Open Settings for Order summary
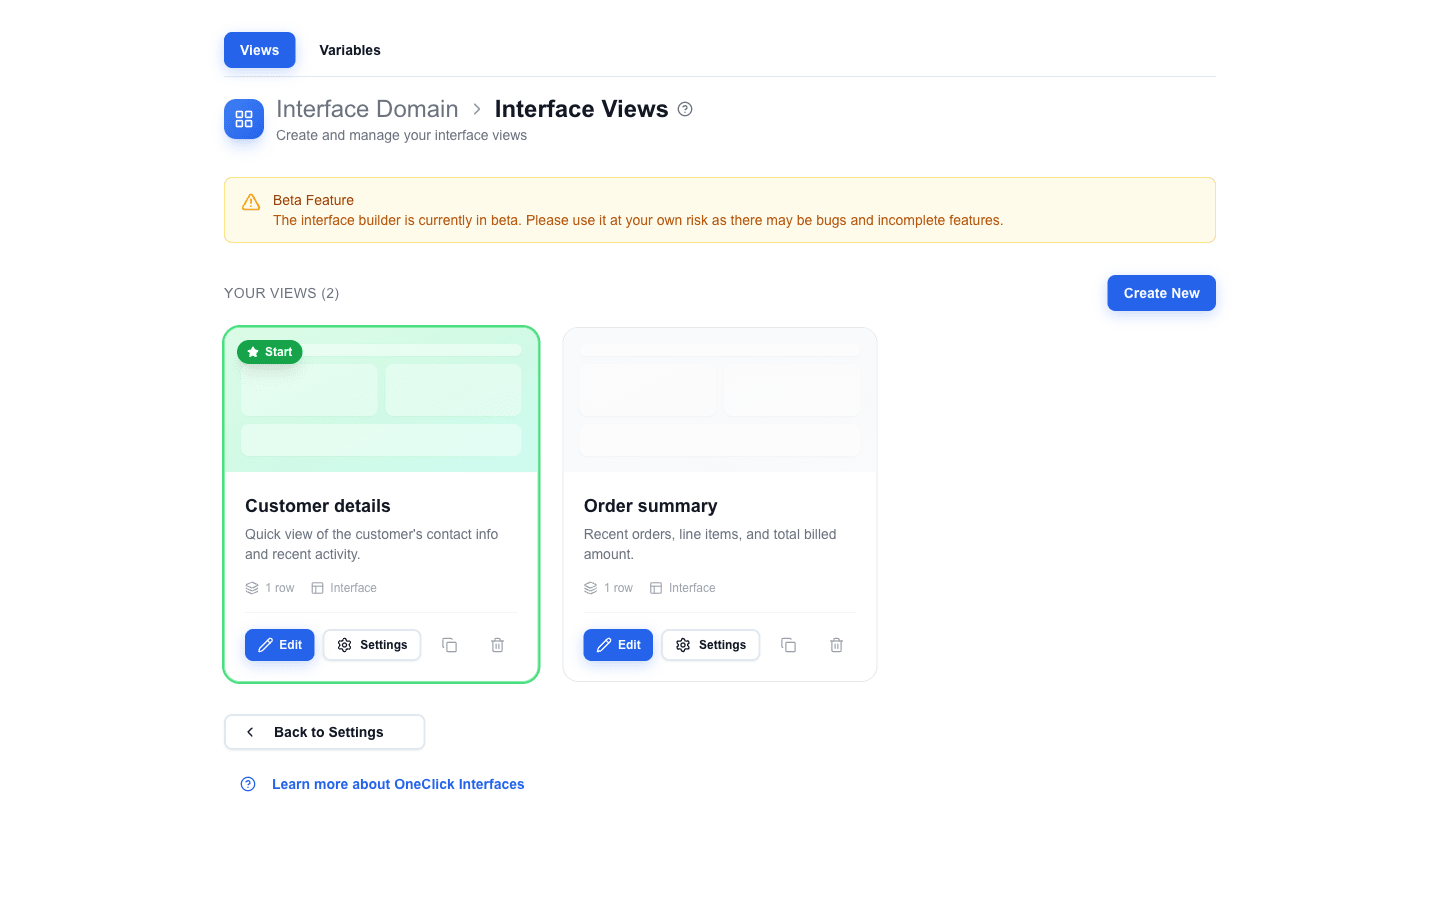The width and height of the screenshot is (1440, 900). (711, 645)
